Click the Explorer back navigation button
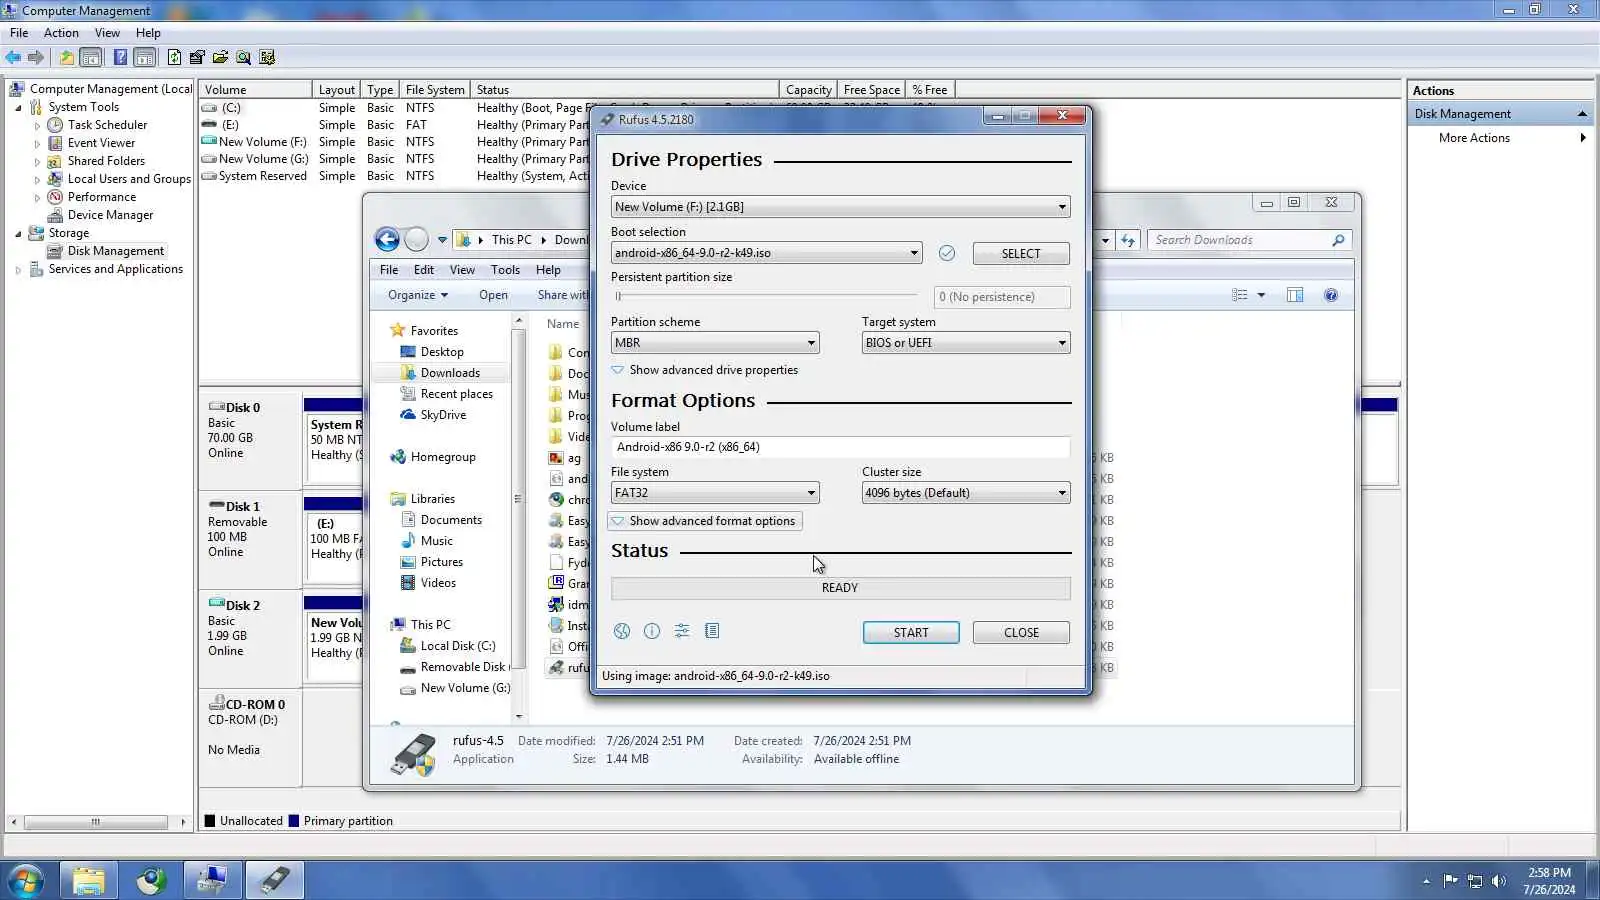 coord(387,239)
